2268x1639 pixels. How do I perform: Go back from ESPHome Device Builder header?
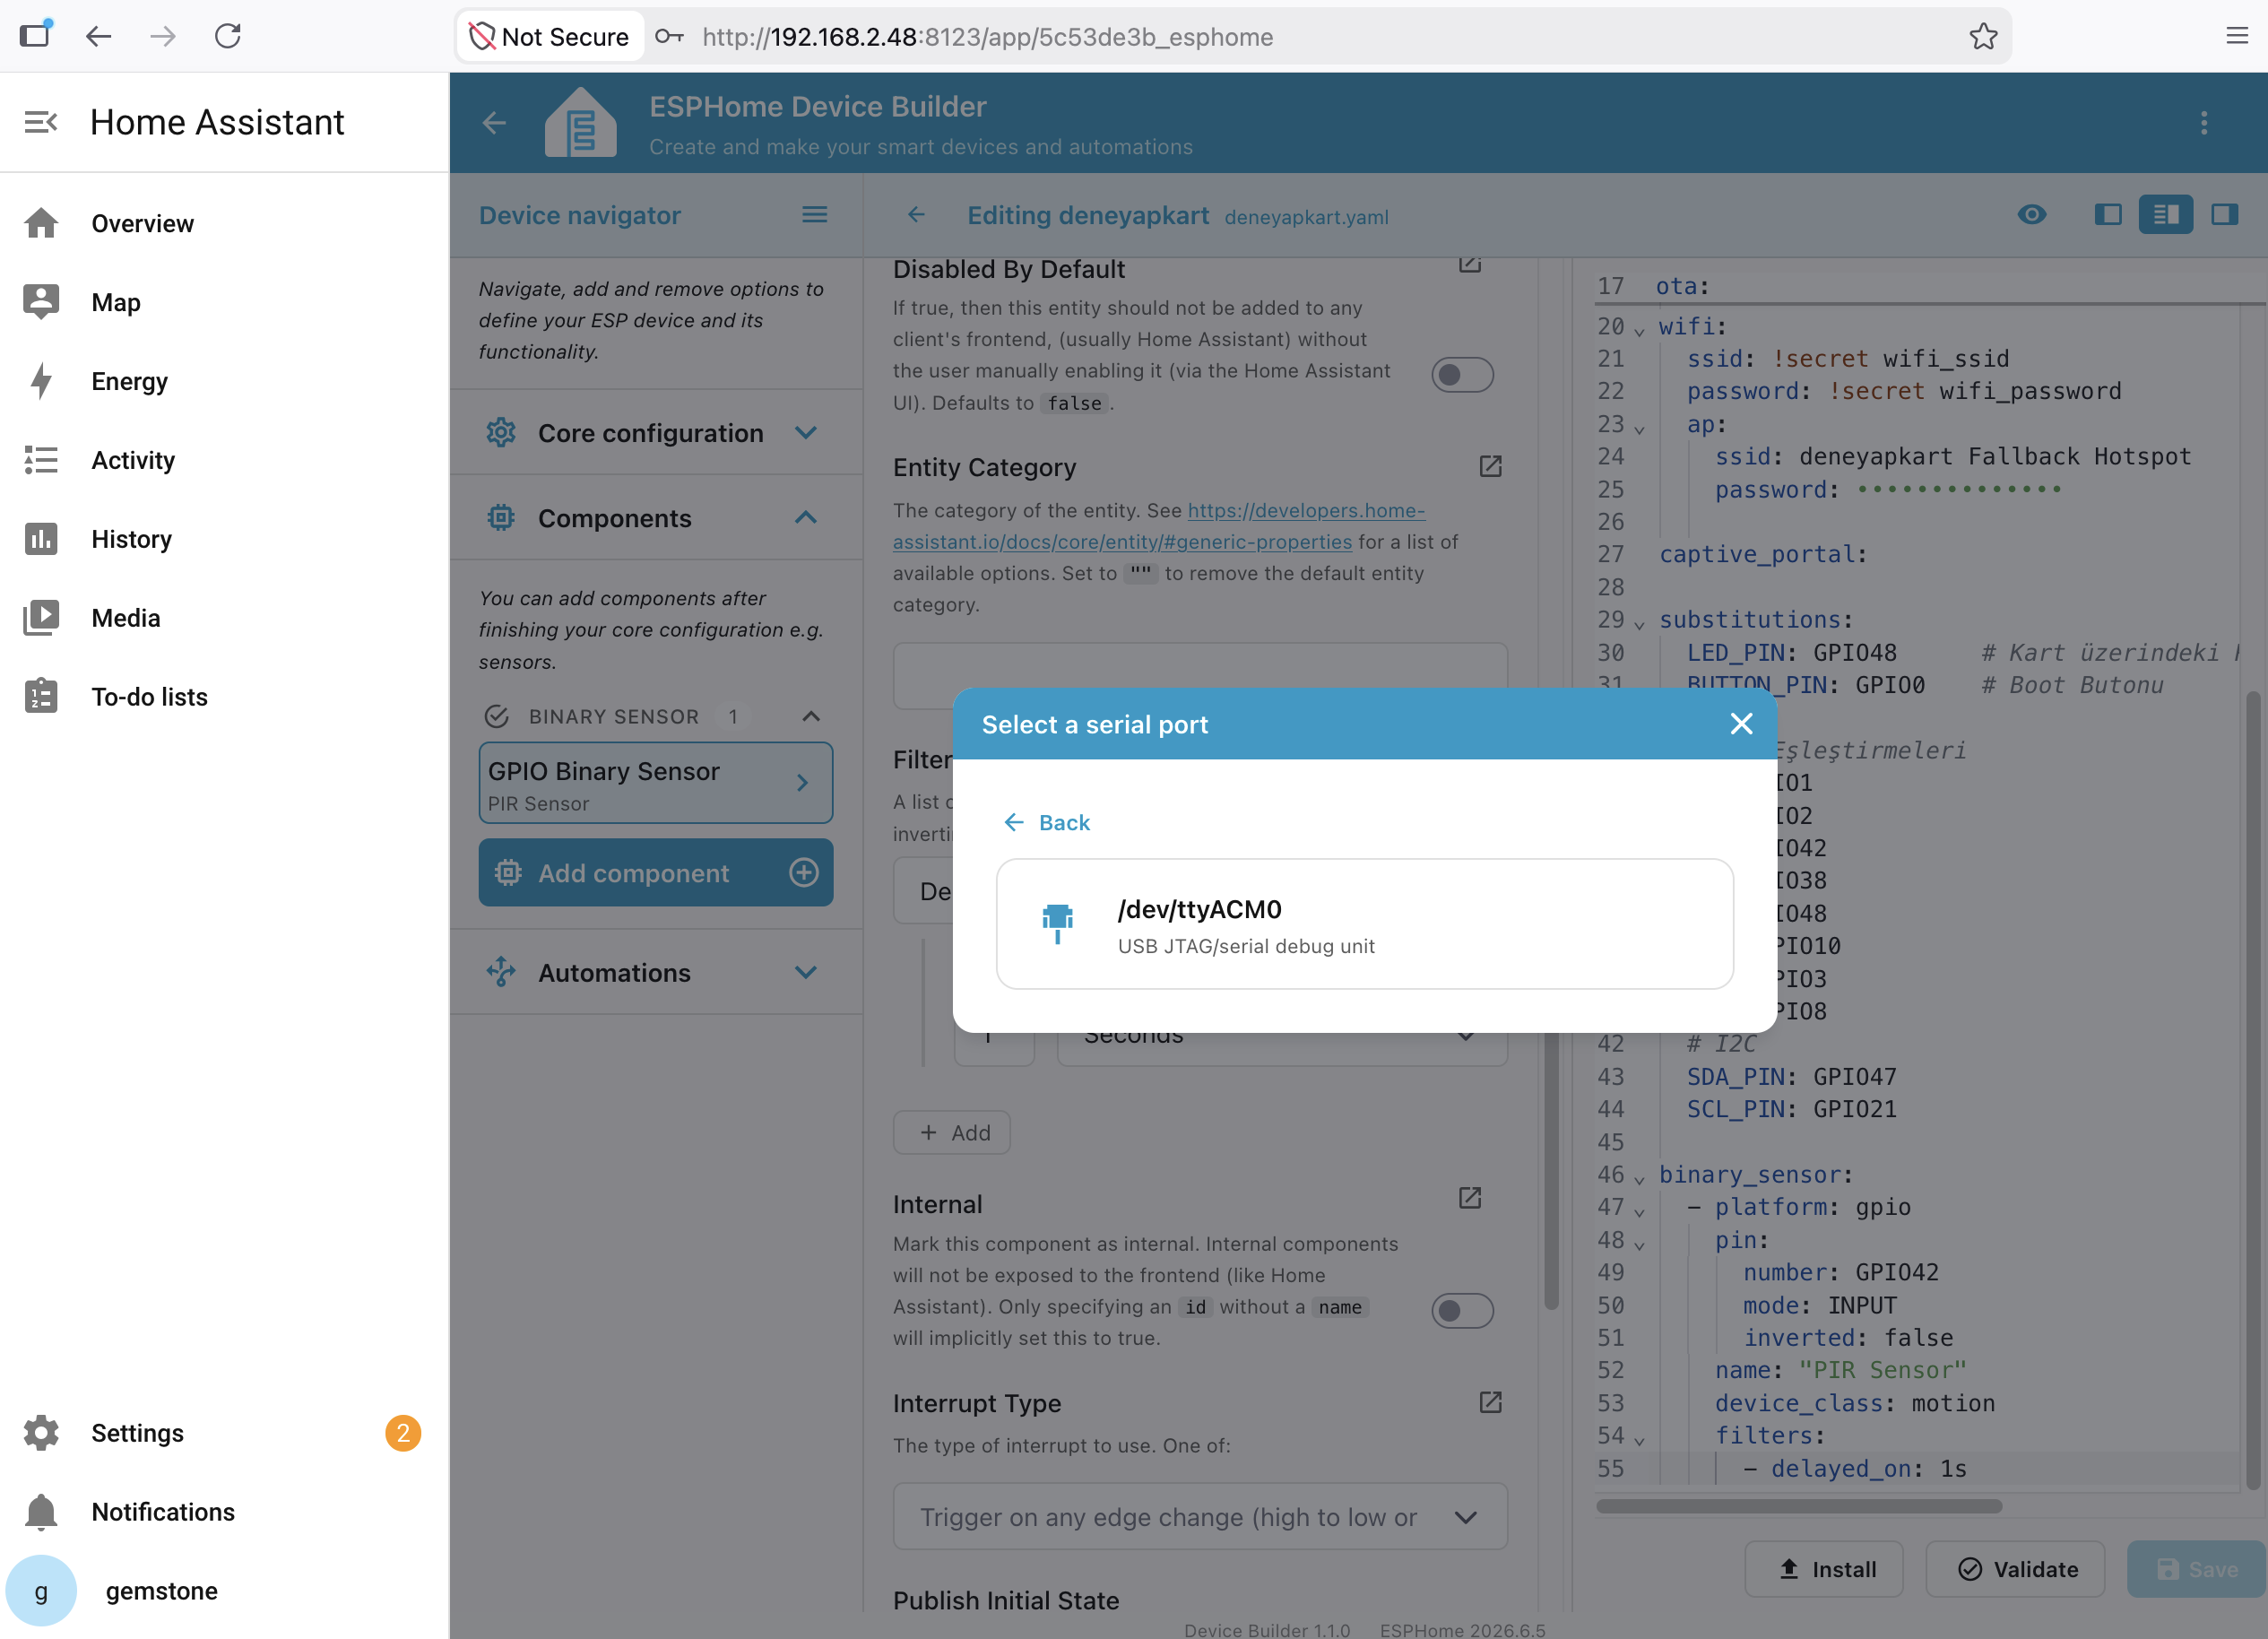[494, 123]
